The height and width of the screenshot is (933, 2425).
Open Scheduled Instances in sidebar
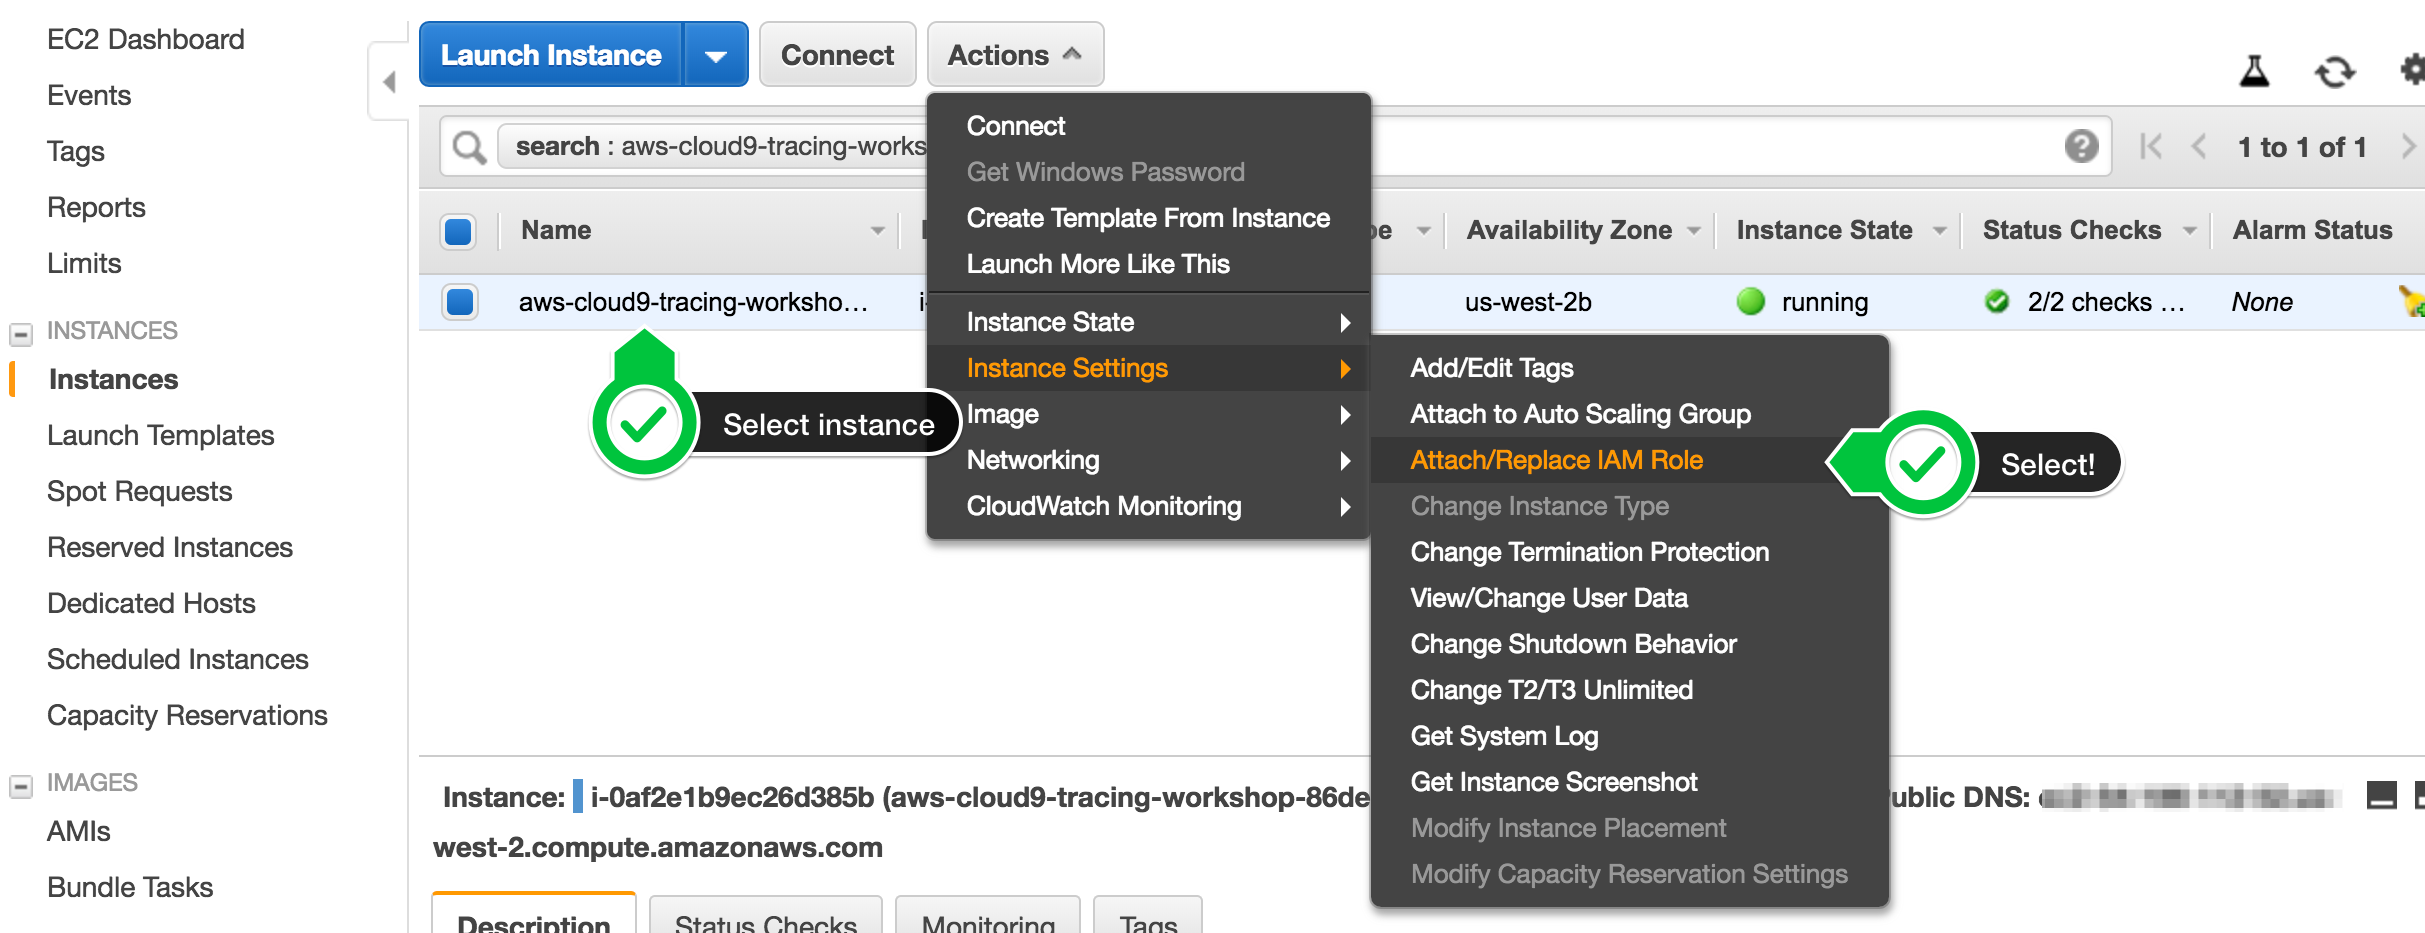pos(177,659)
